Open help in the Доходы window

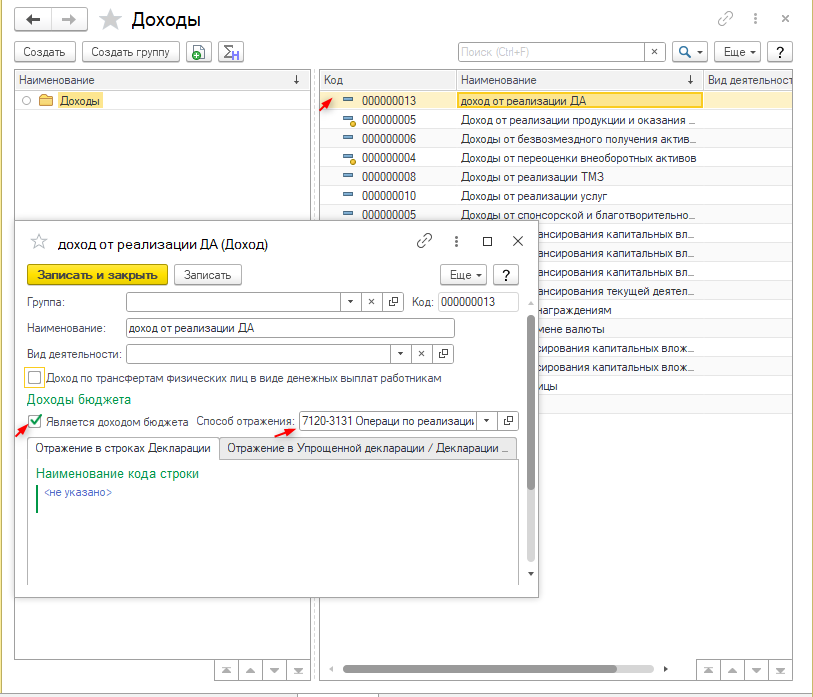tap(779, 52)
